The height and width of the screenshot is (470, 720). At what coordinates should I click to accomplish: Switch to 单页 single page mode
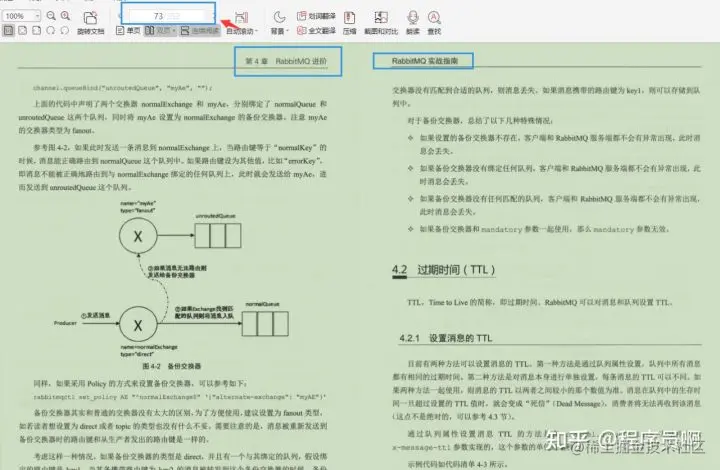(128, 31)
